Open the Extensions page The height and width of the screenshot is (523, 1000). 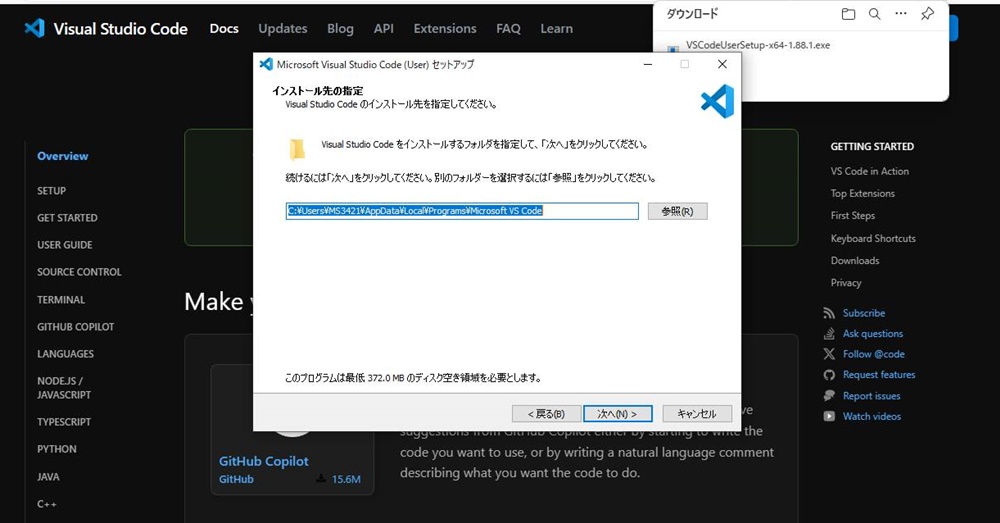[445, 29]
